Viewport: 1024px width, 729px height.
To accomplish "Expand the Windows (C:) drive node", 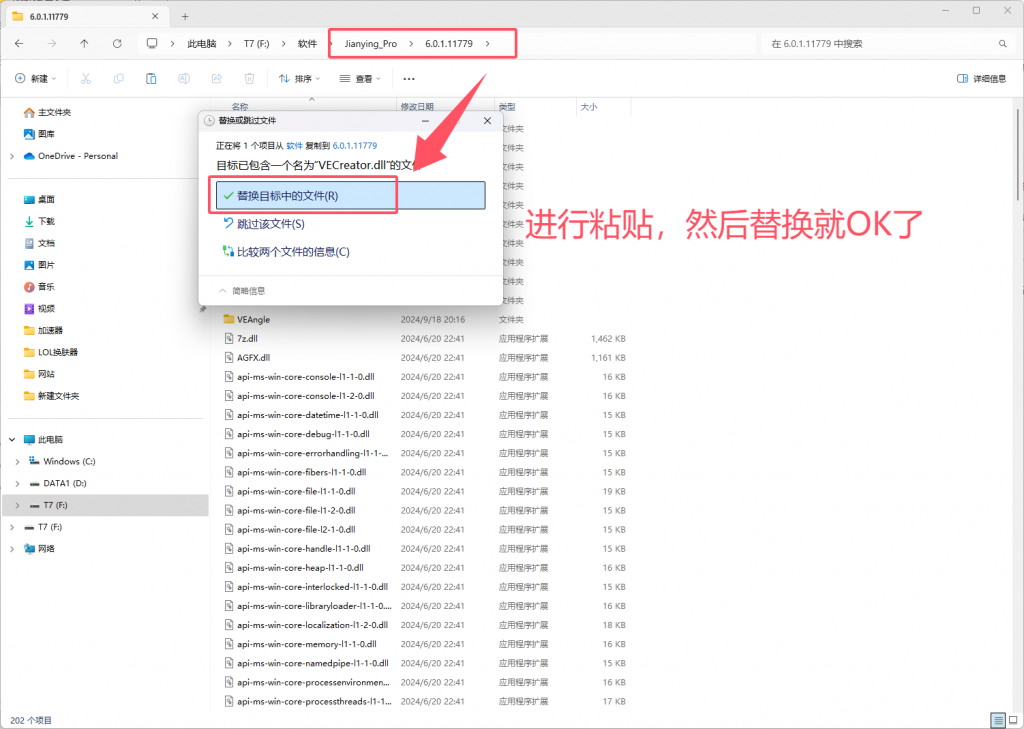I will pyautogui.click(x=18, y=461).
